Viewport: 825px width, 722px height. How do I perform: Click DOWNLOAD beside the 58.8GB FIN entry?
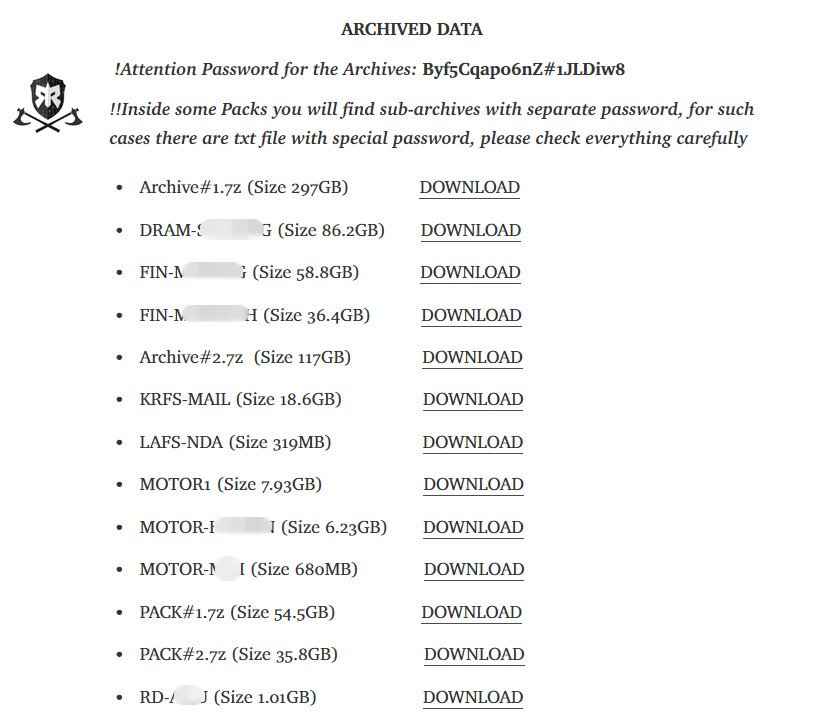click(x=470, y=273)
